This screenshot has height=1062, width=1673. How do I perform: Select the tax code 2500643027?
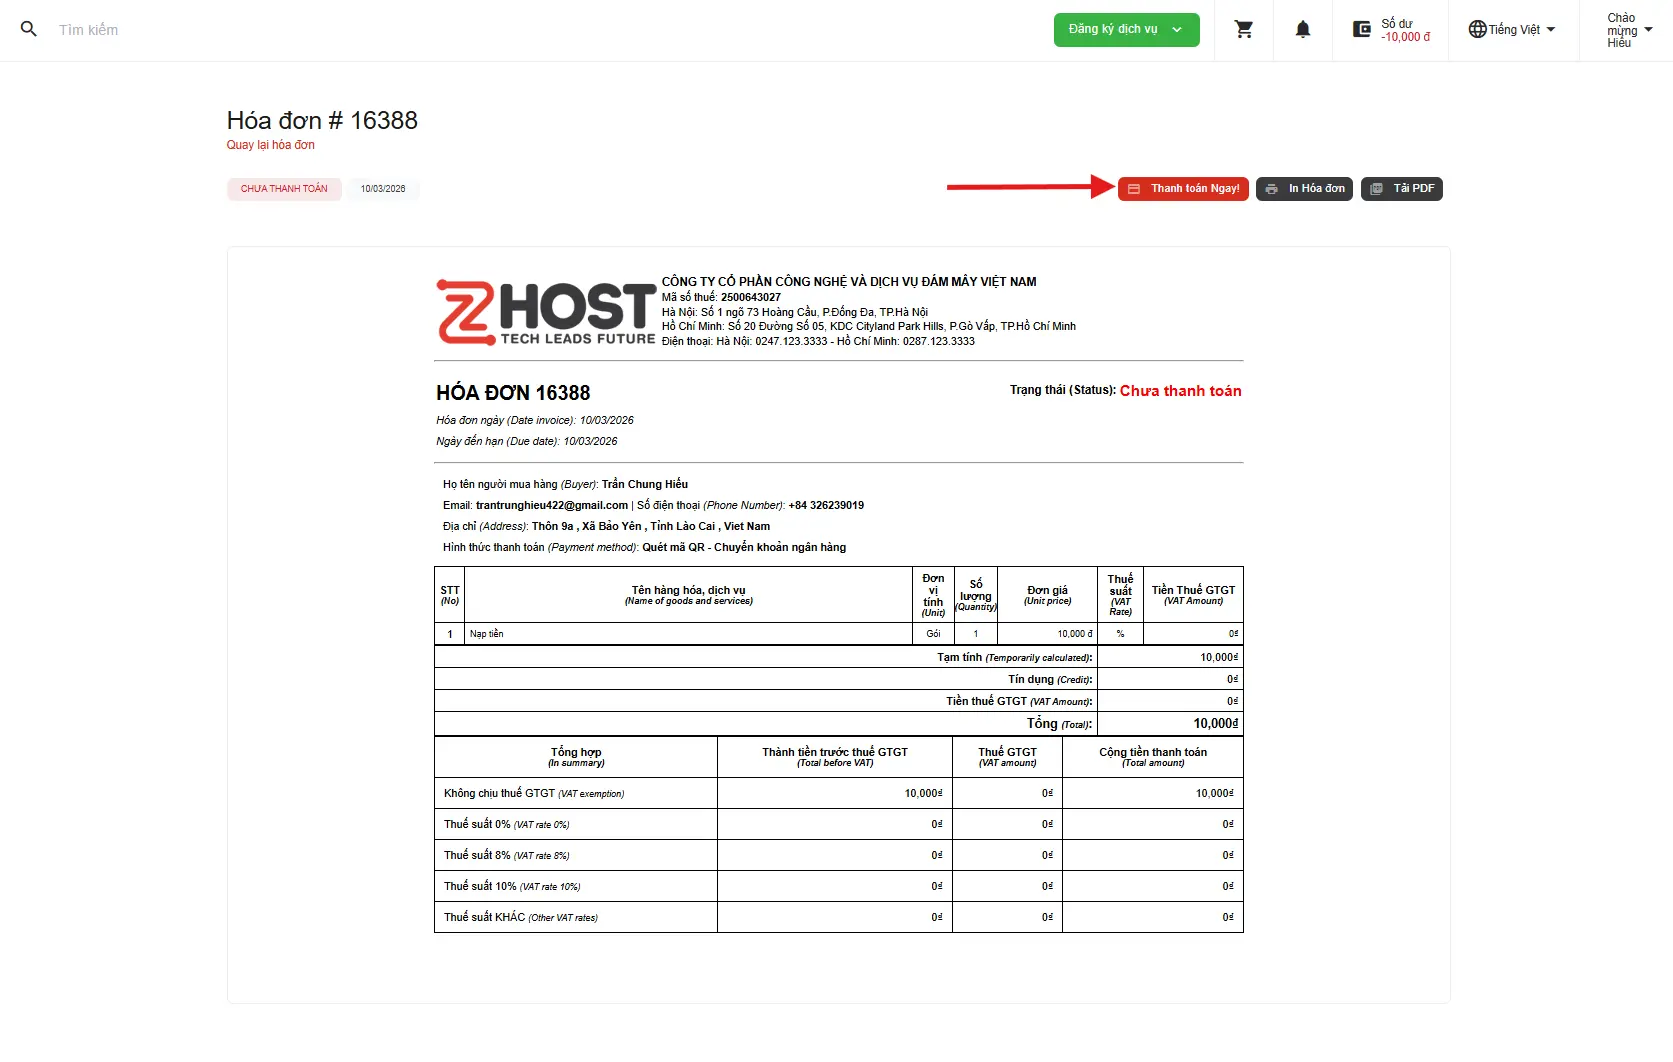(x=751, y=297)
